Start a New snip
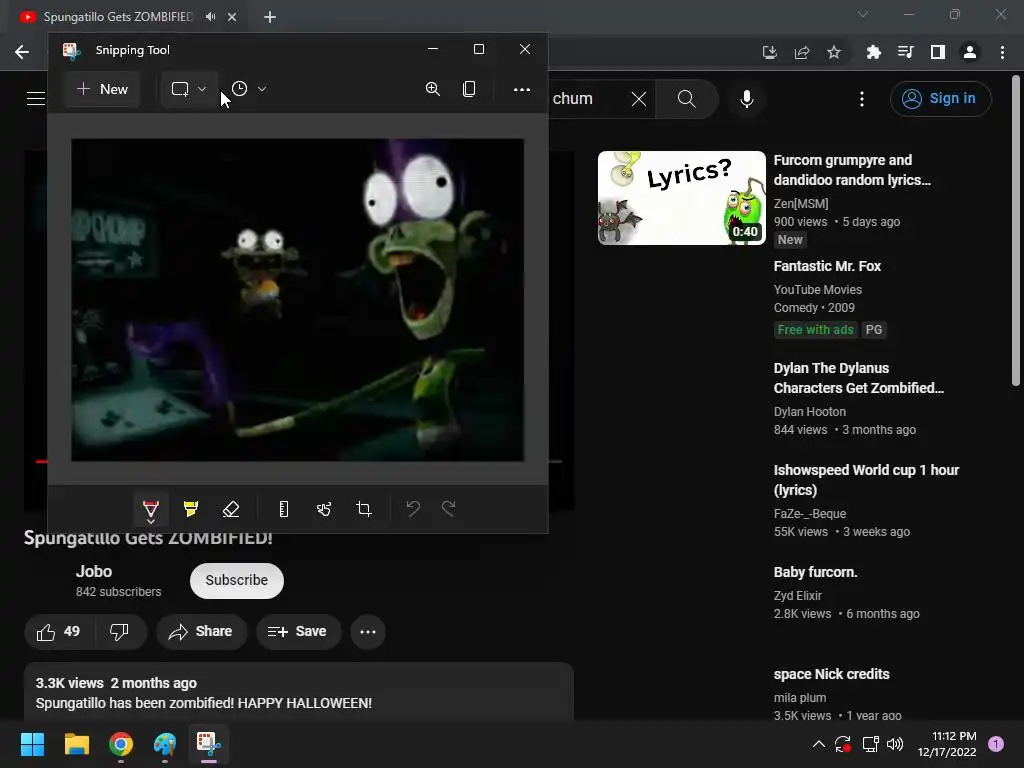 pyautogui.click(x=103, y=89)
